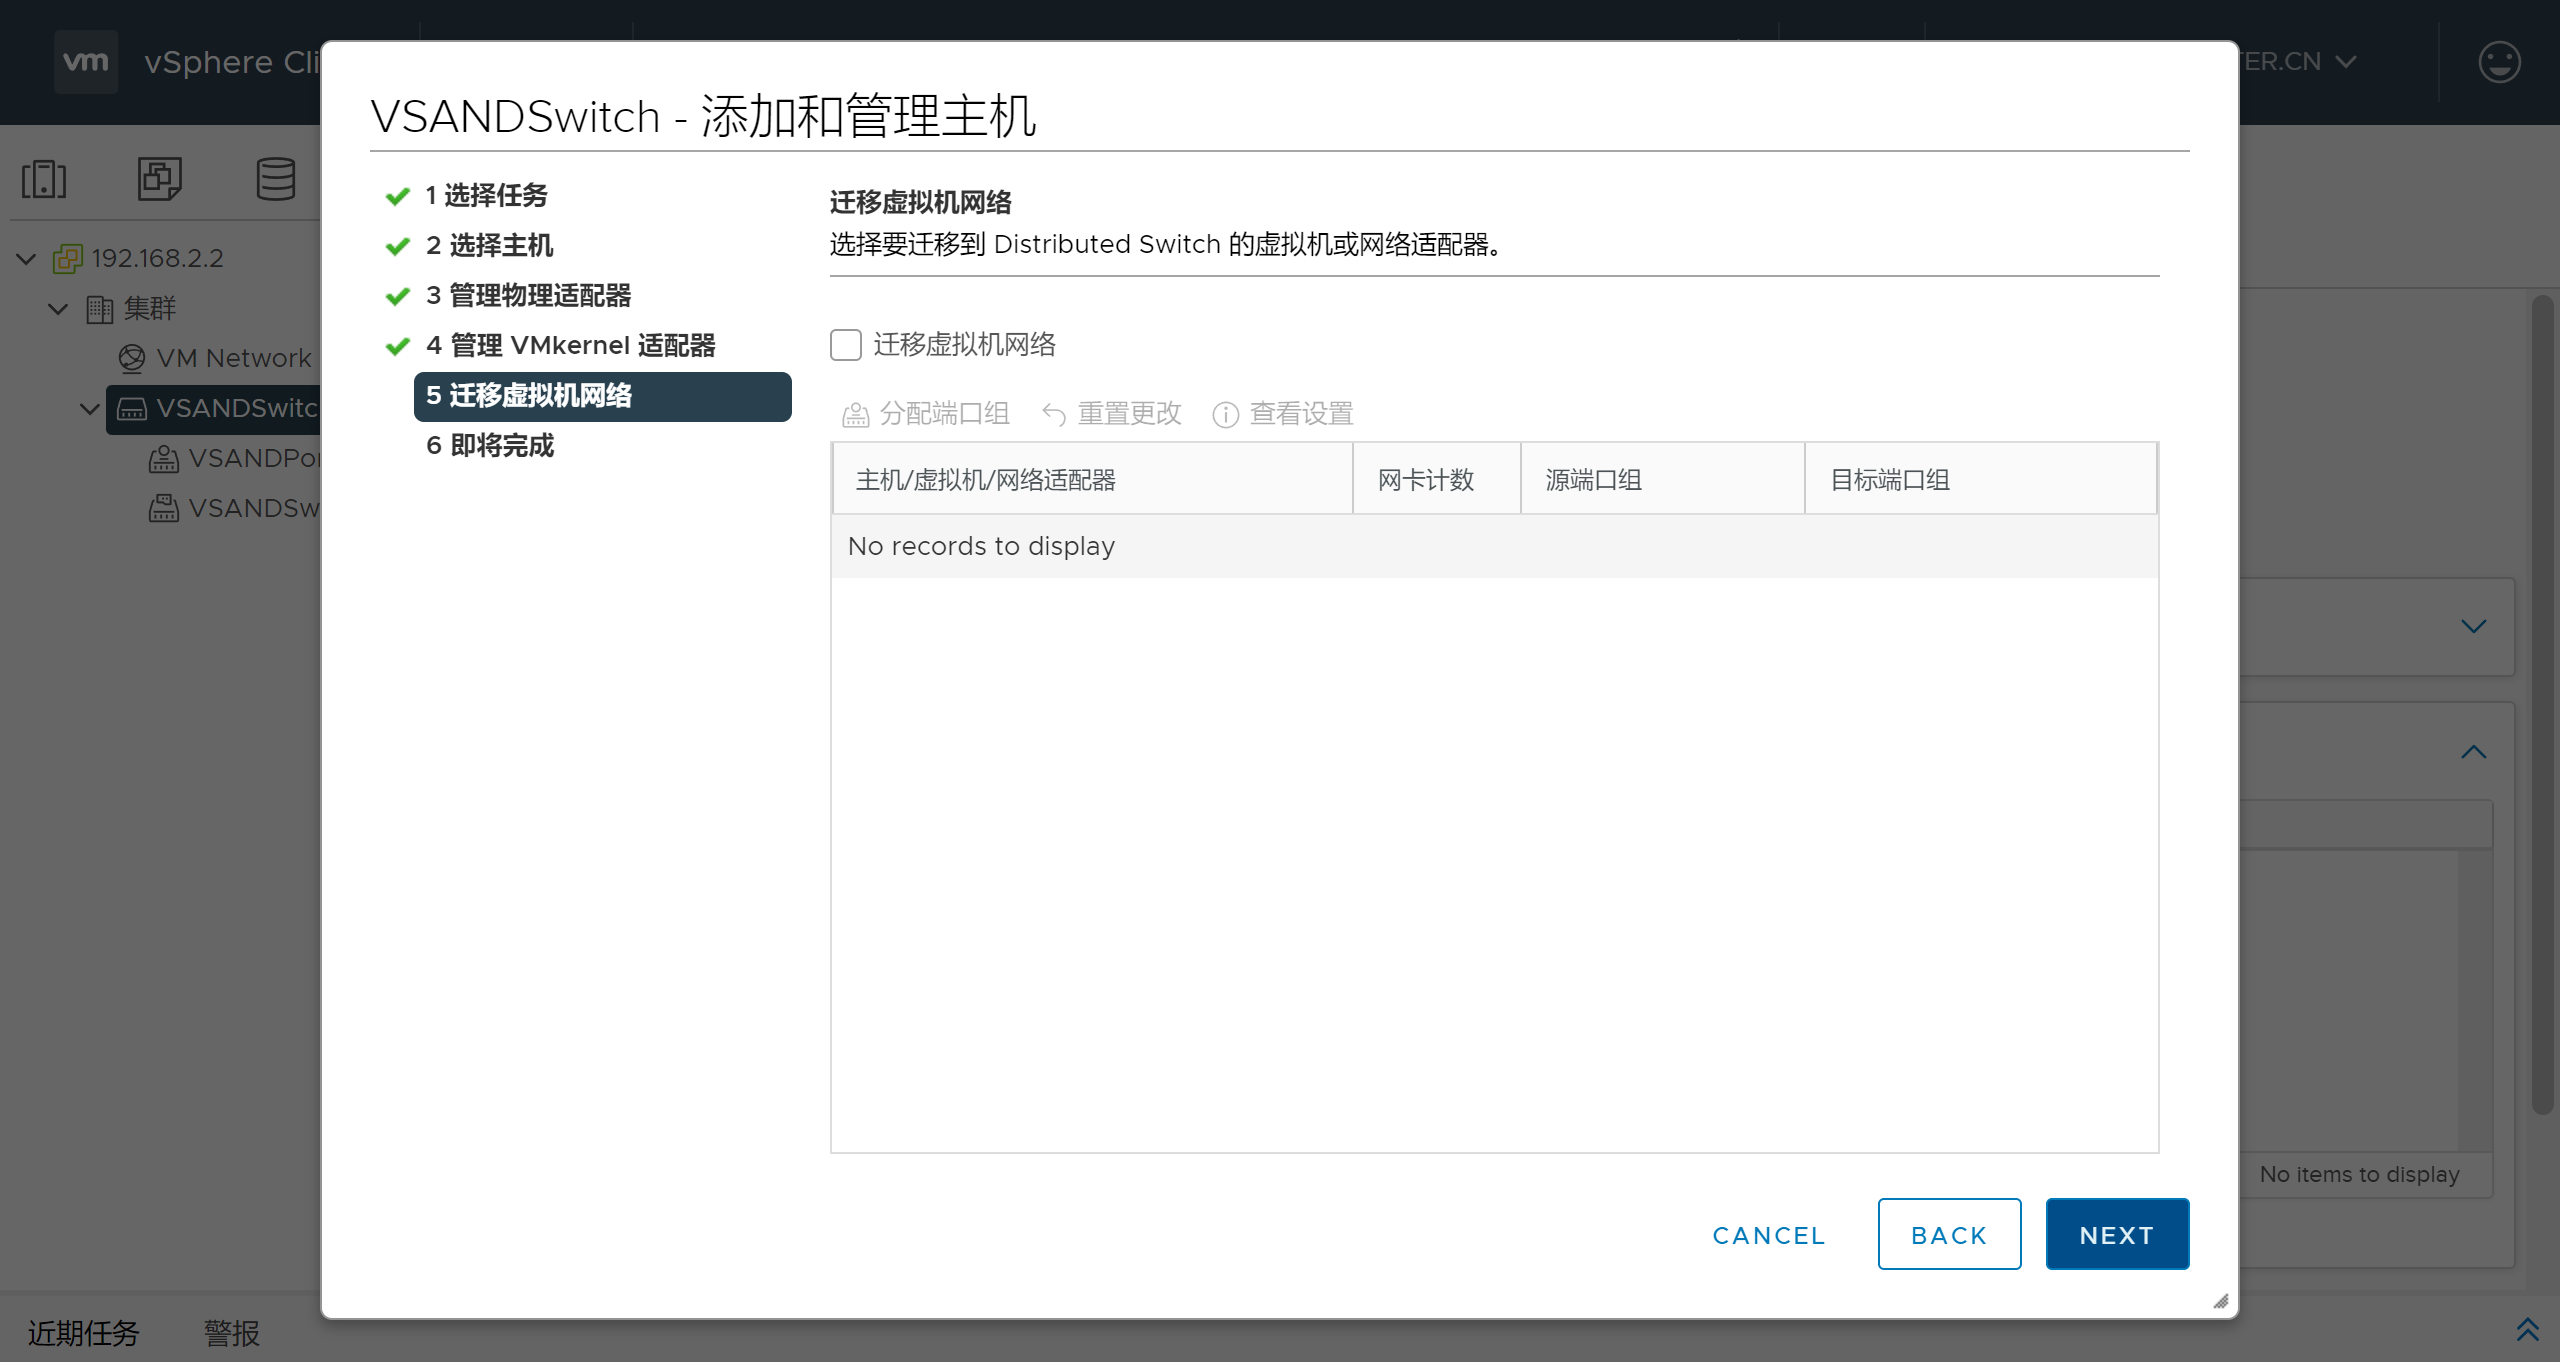This screenshot has height=1362, width=2560.
Task: Click the 分配端口组 toolbar icon
Action: click(x=855, y=414)
